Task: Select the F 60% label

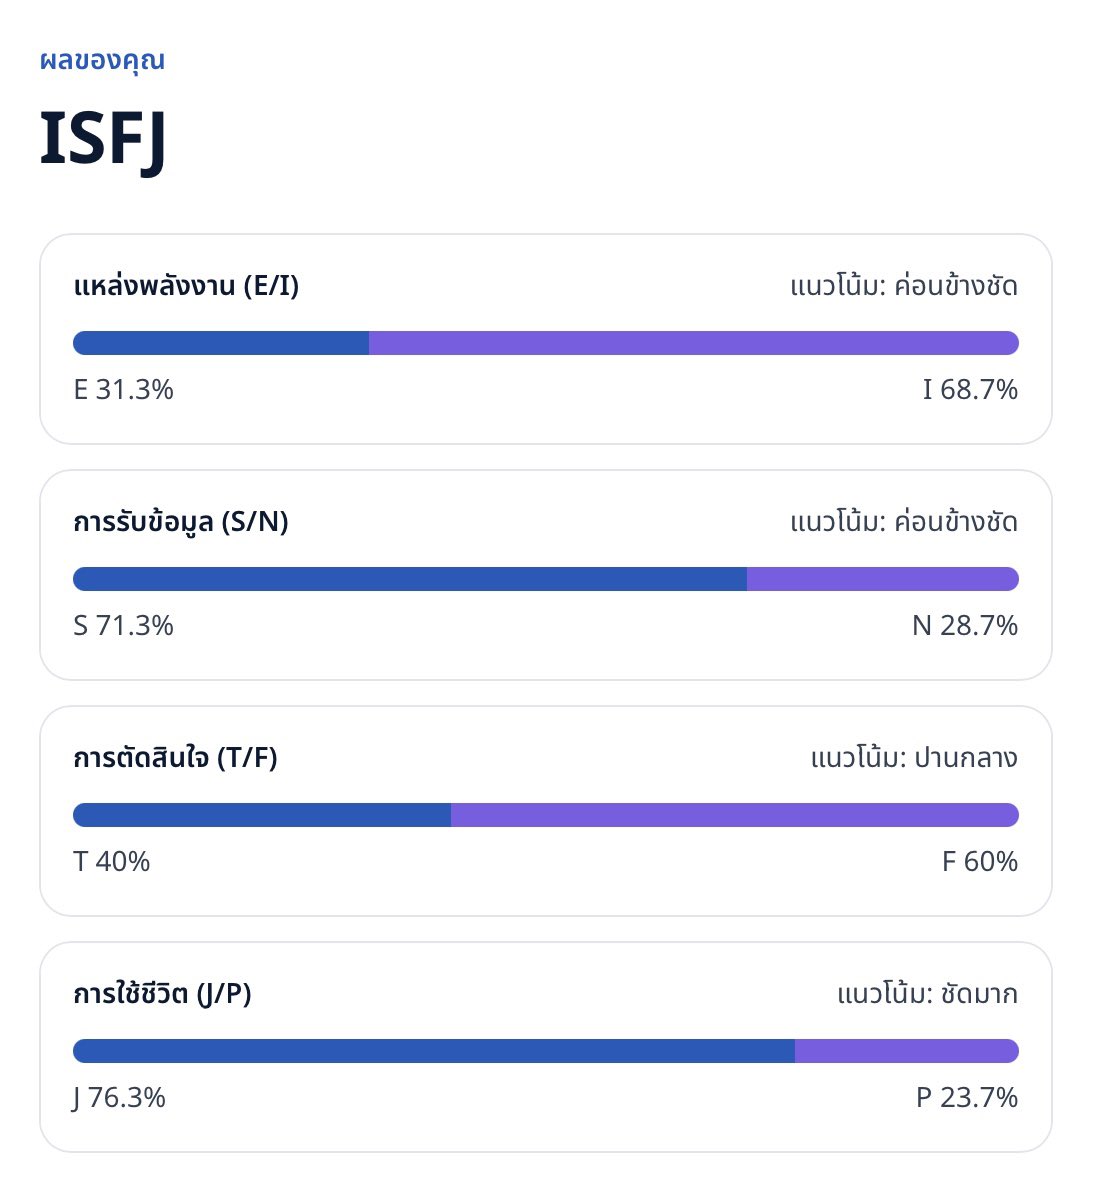Action: [980, 862]
